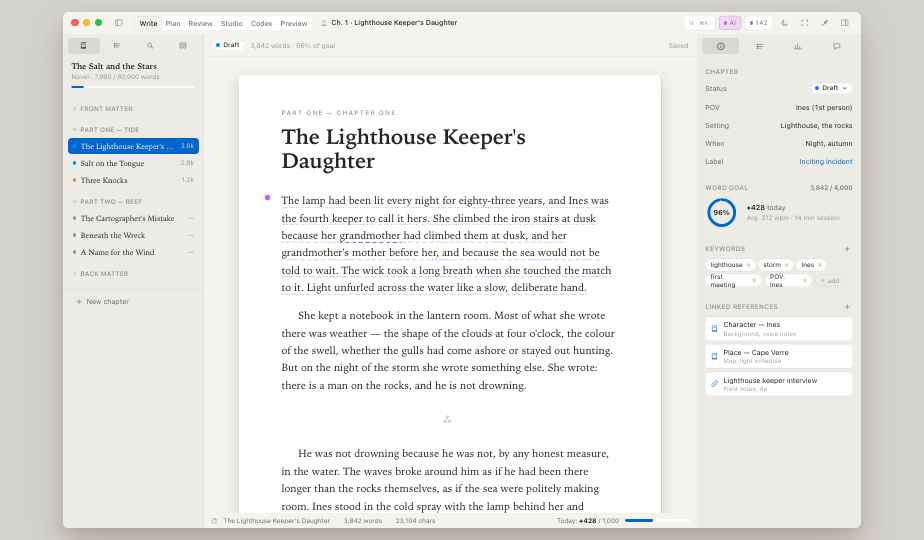Open Lighthouse keeper interview attachment
The height and width of the screenshot is (540, 924).
[778, 384]
